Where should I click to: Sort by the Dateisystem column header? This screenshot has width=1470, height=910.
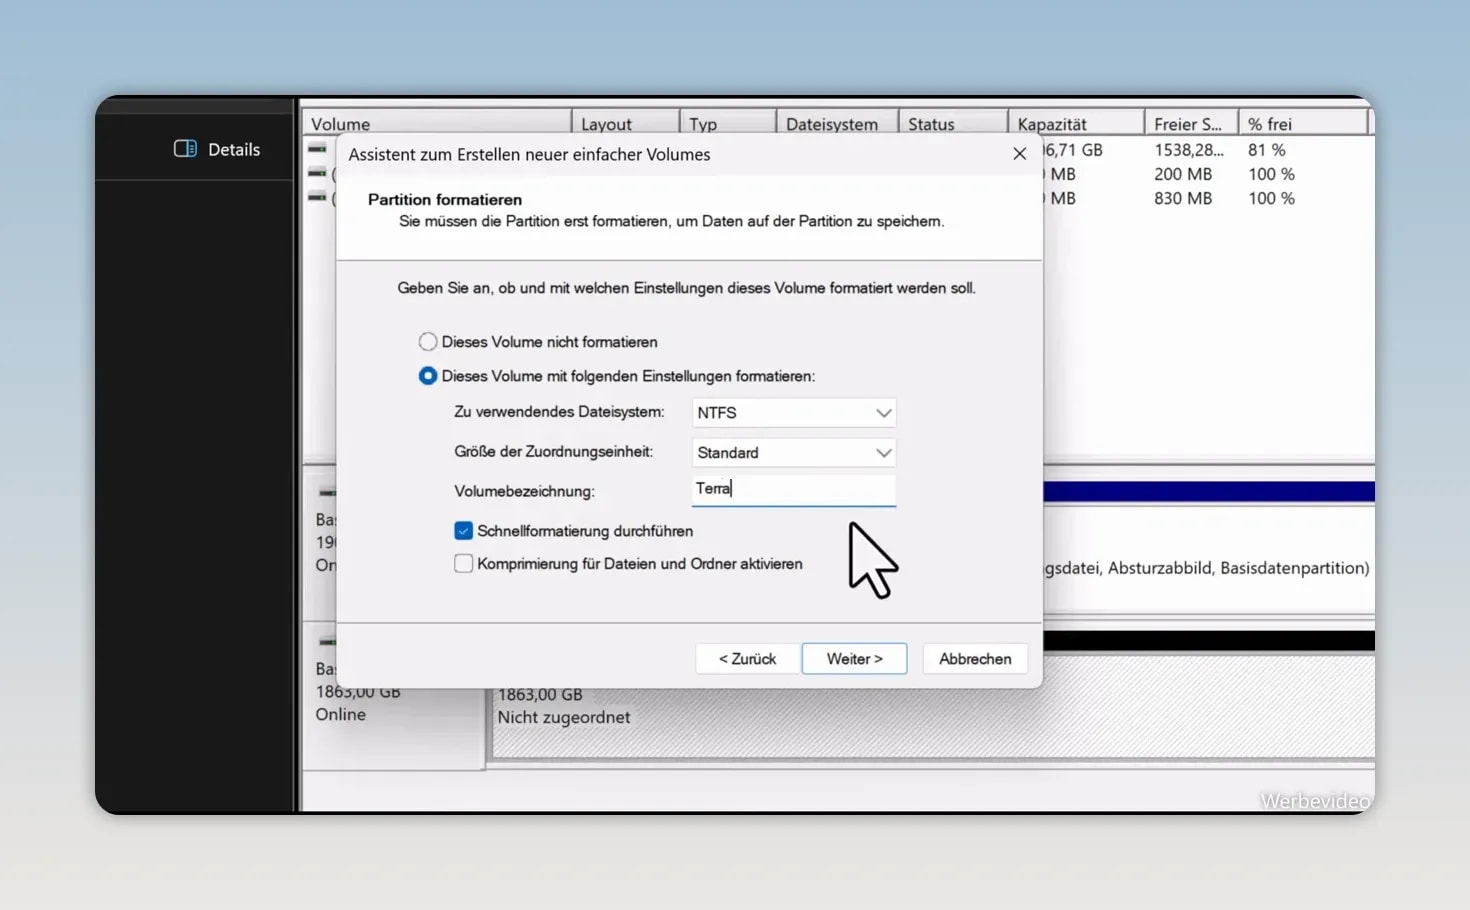click(x=837, y=123)
